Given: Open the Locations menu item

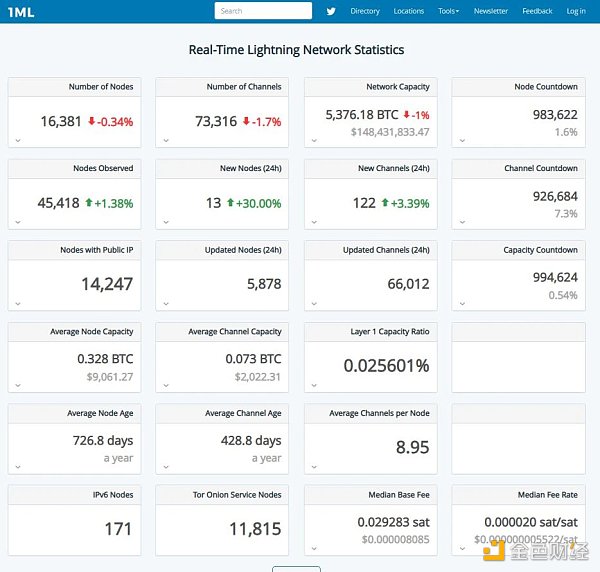Looking at the screenshot, I should (x=408, y=11).
